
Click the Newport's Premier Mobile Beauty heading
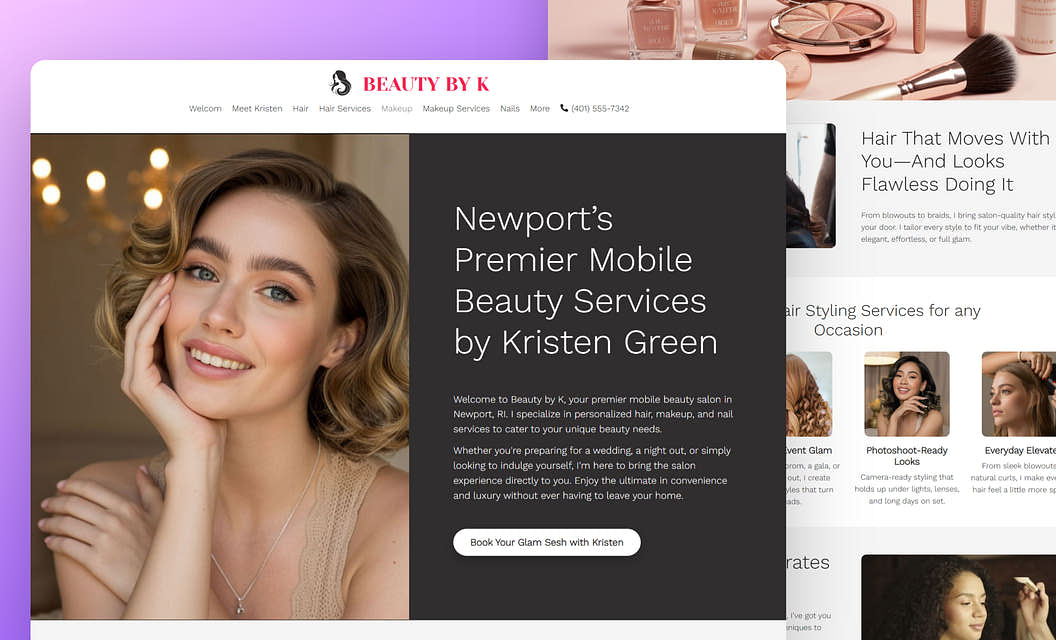pos(585,280)
